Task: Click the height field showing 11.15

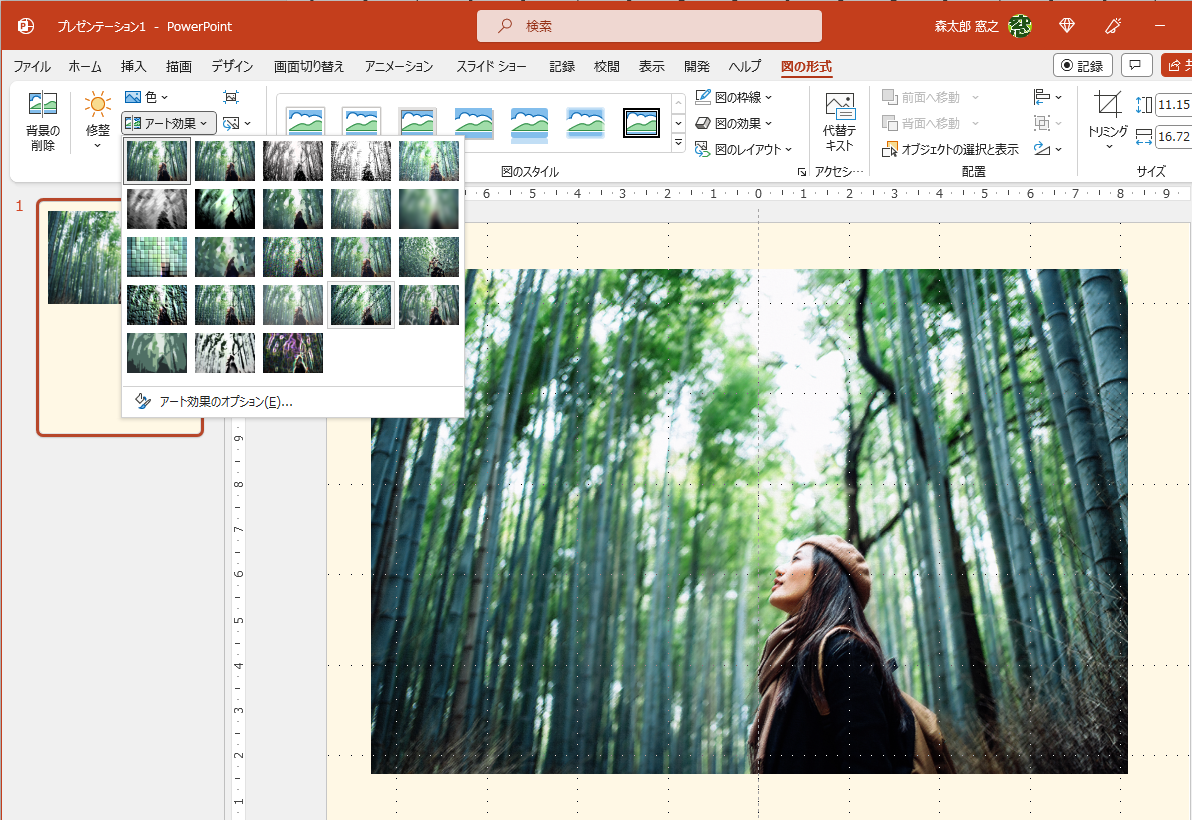Action: pyautogui.click(x=1173, y=104)
